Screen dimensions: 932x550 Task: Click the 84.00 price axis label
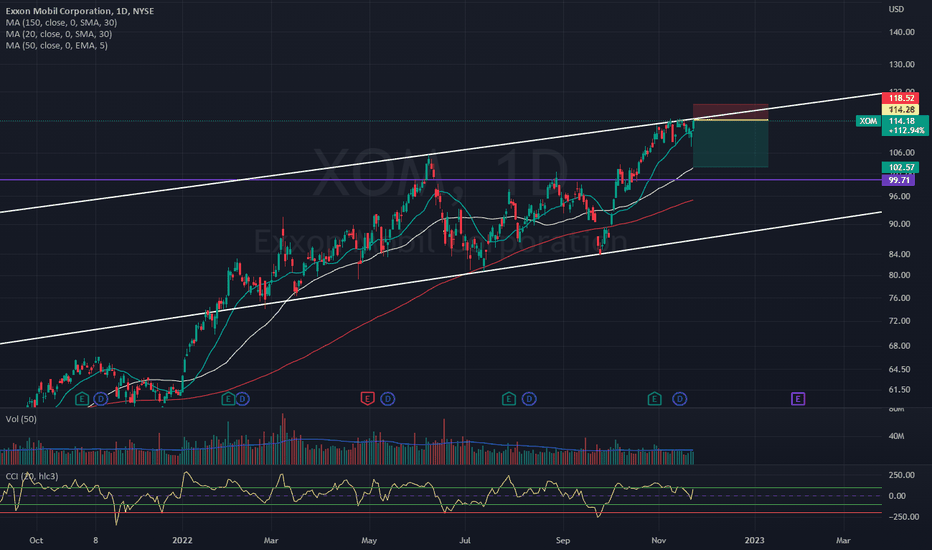tap(899, 254)
